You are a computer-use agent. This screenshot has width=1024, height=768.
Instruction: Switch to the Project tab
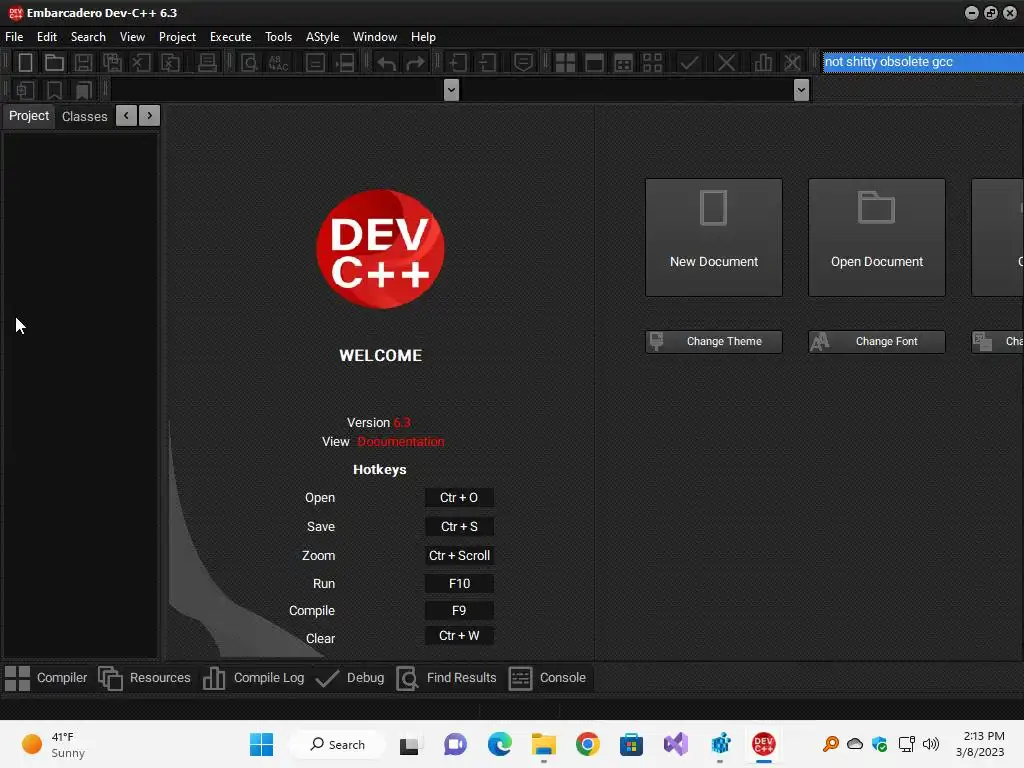pos(29,116)
